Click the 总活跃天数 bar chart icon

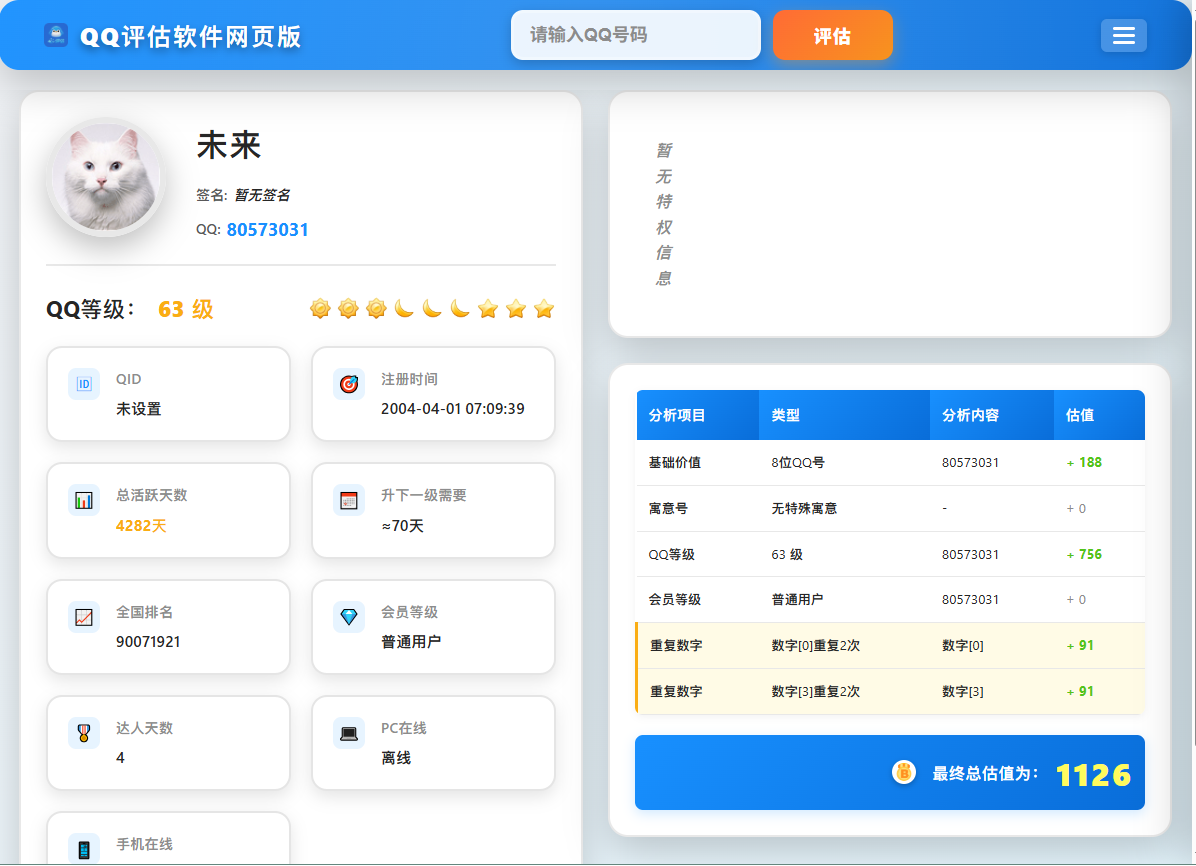tap(84, 500)
